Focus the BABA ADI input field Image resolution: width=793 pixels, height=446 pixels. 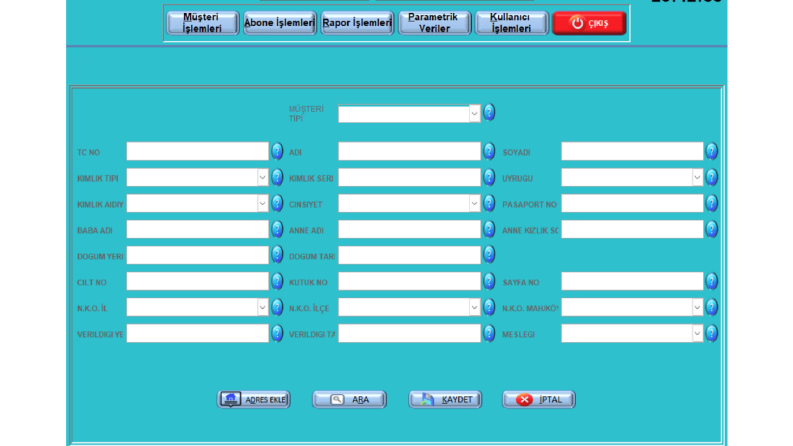pyautogui.click(x=197, y=230)
